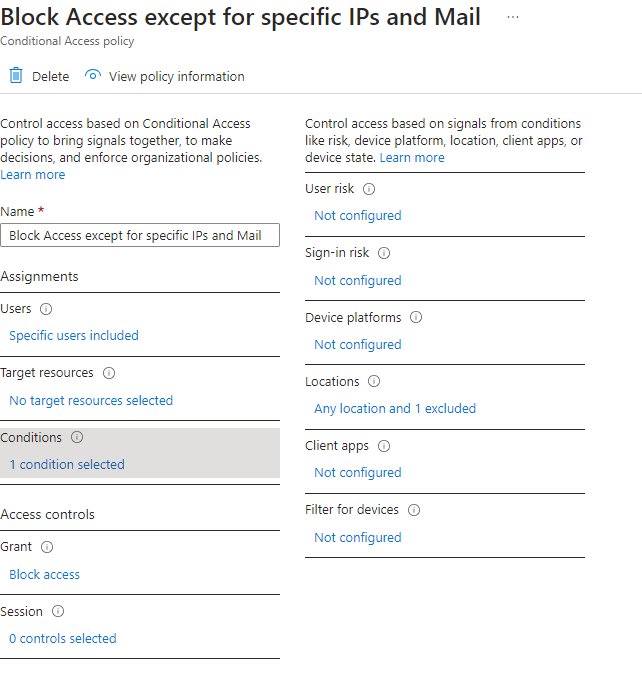Click the info icon next to Target resources
This screenshot has height=677, width=642.
[109, 373]
